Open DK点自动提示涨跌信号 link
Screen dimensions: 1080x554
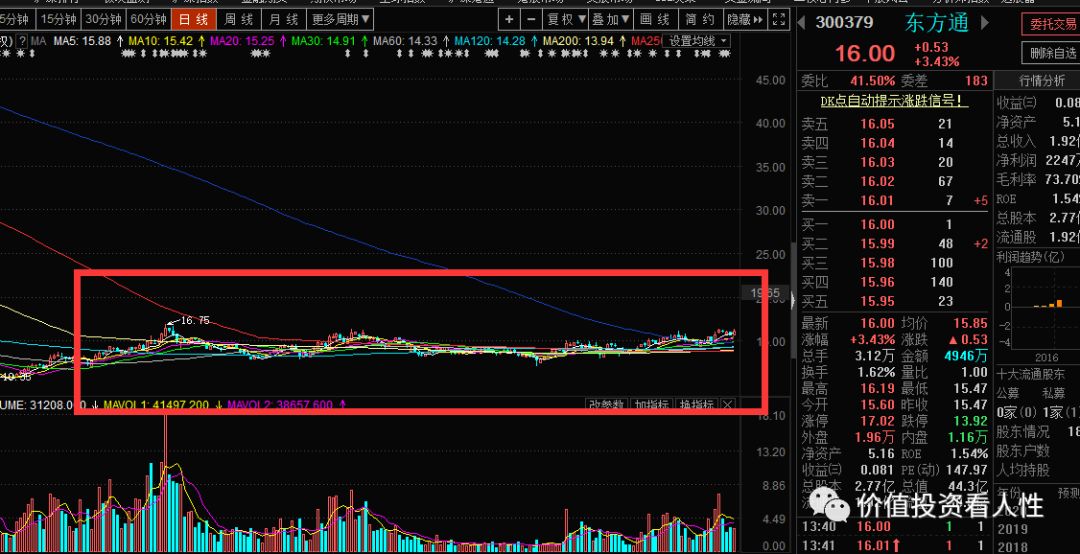(894, 101)
